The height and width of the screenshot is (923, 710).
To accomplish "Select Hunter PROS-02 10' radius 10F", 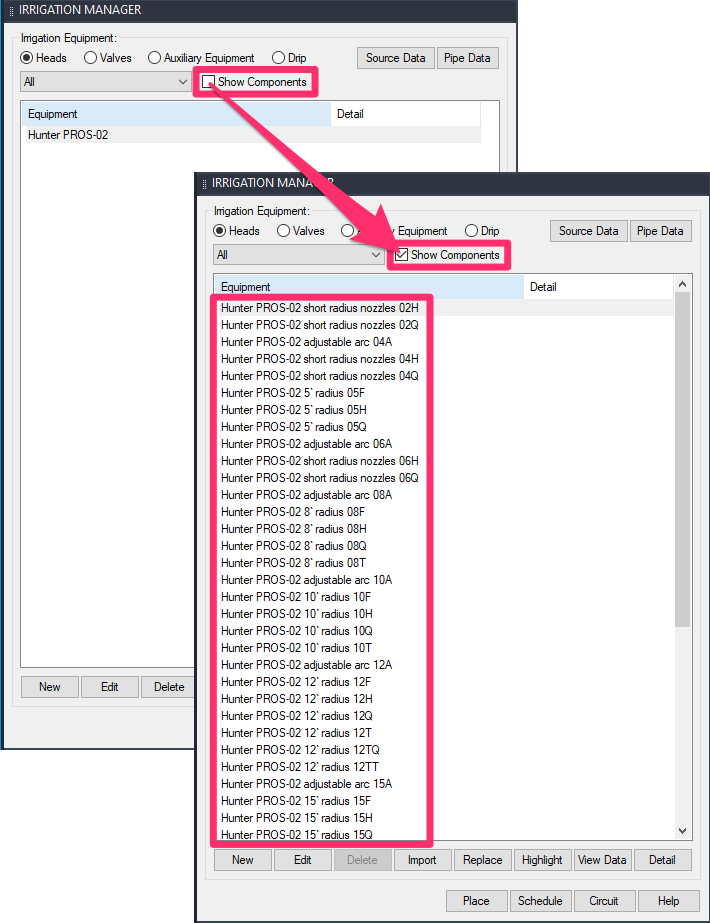I will (x=296, y=597).
